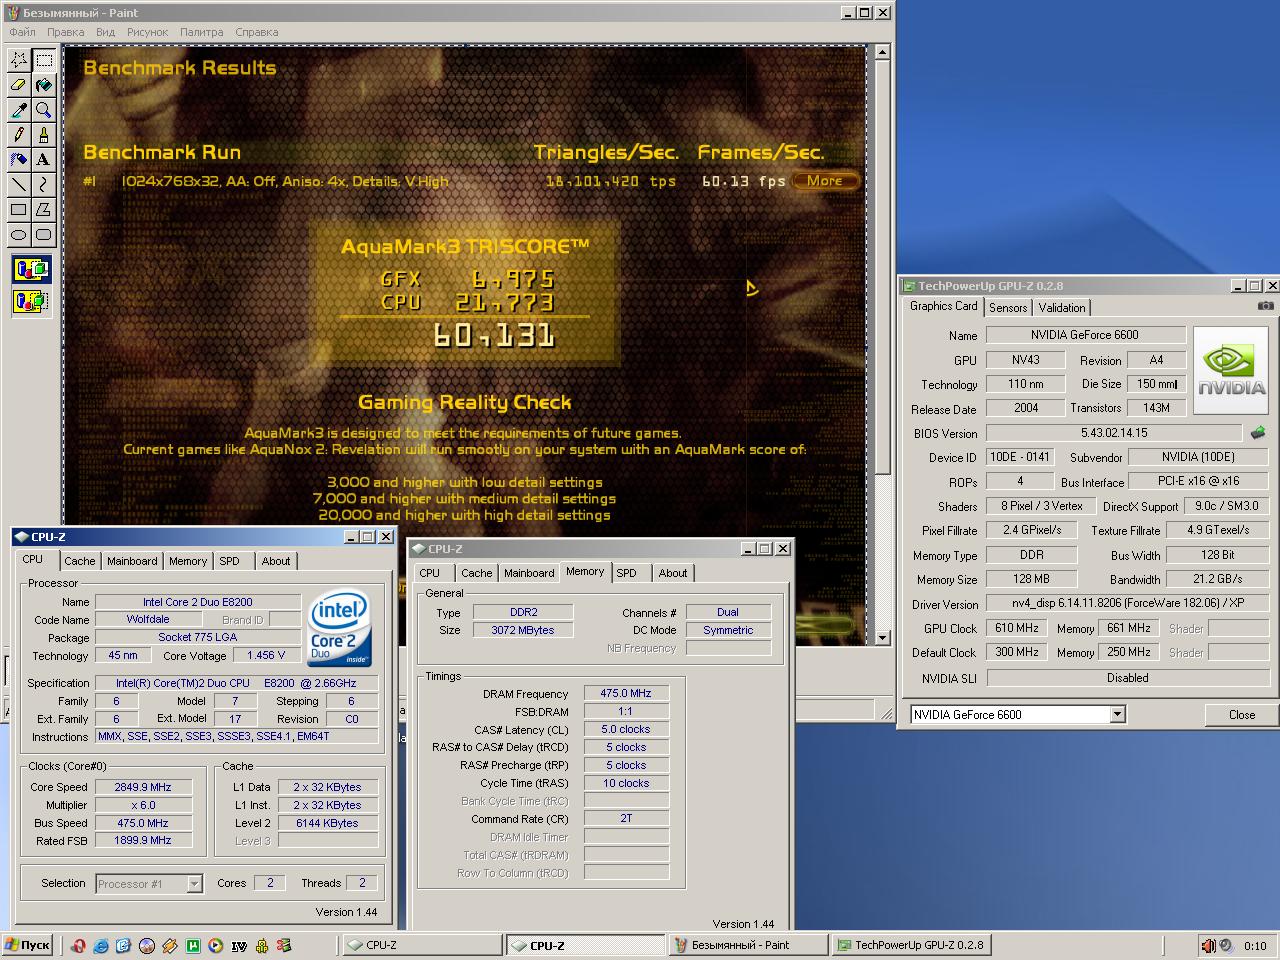Click the Core Speed 2849.9 MHz value
Viewport: 1280px width, 960px height.
pos(143,787)
